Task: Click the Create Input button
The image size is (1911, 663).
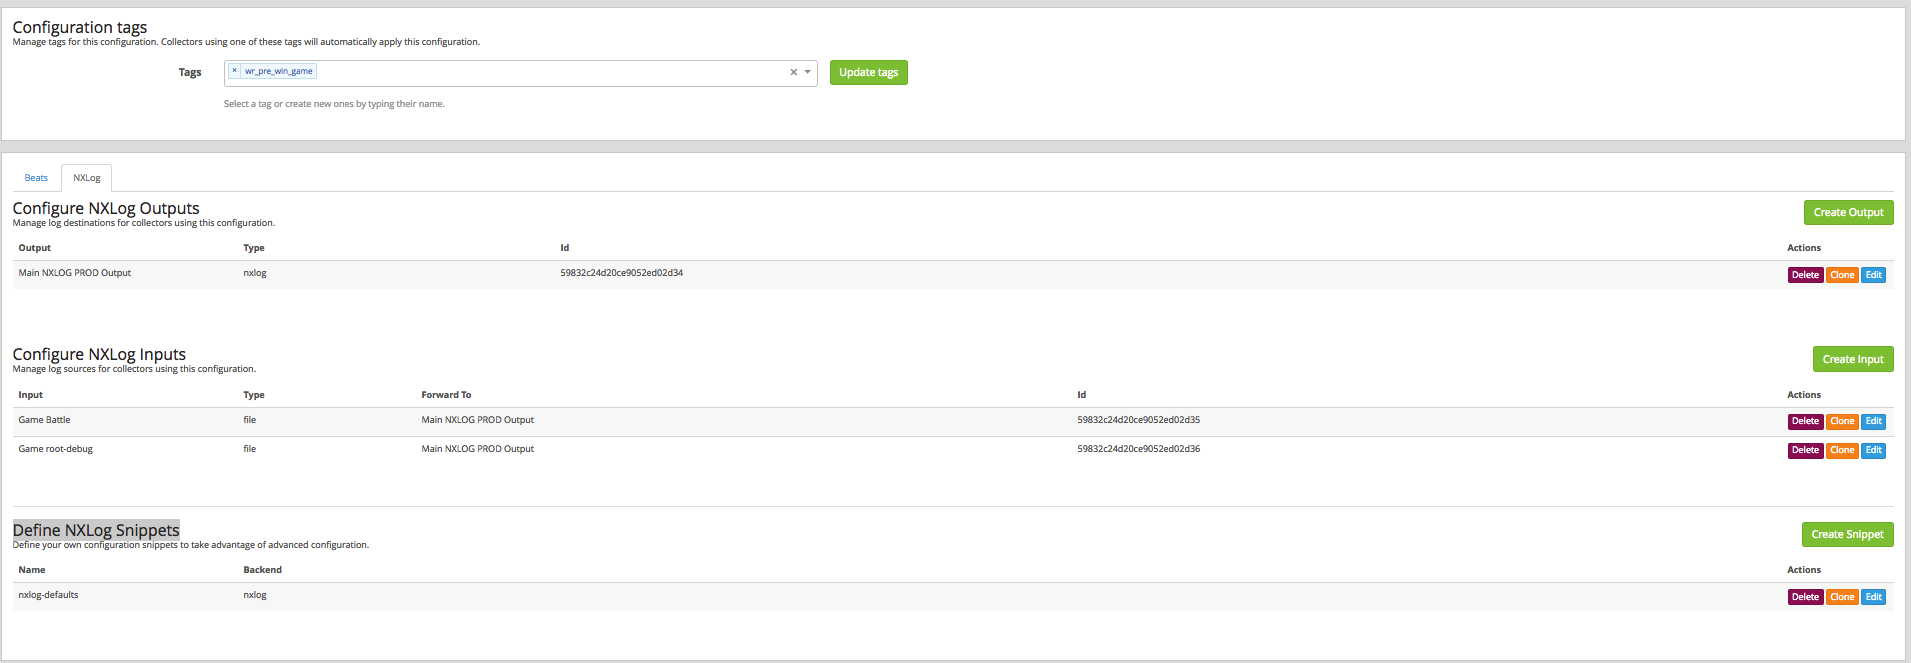Action: coord(1852,359)
